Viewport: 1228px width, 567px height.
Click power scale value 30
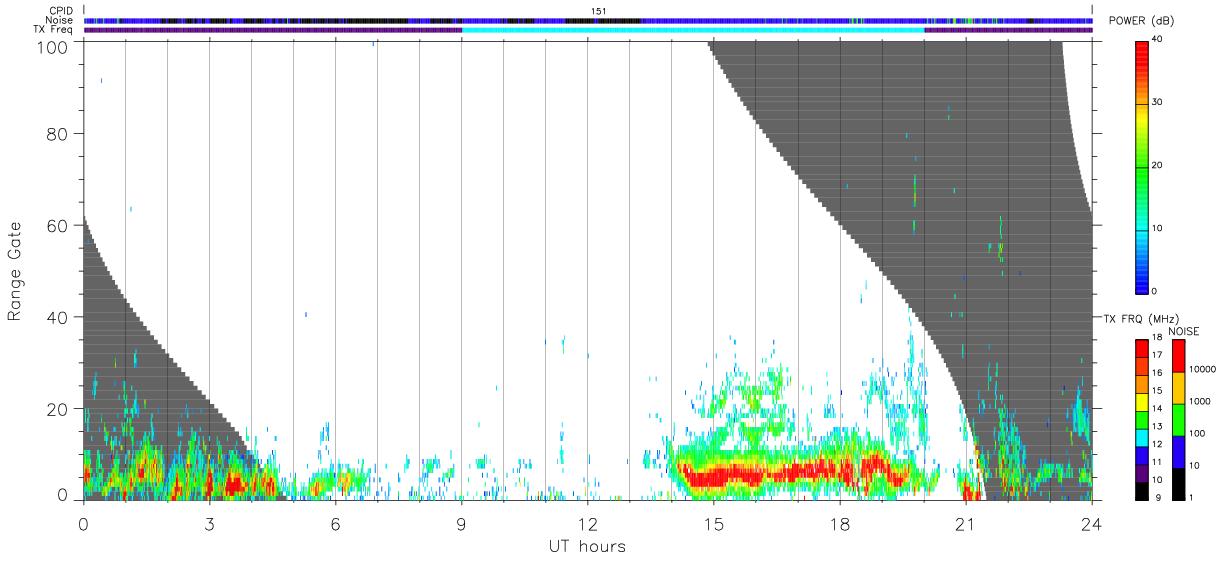click(1158, 103)
